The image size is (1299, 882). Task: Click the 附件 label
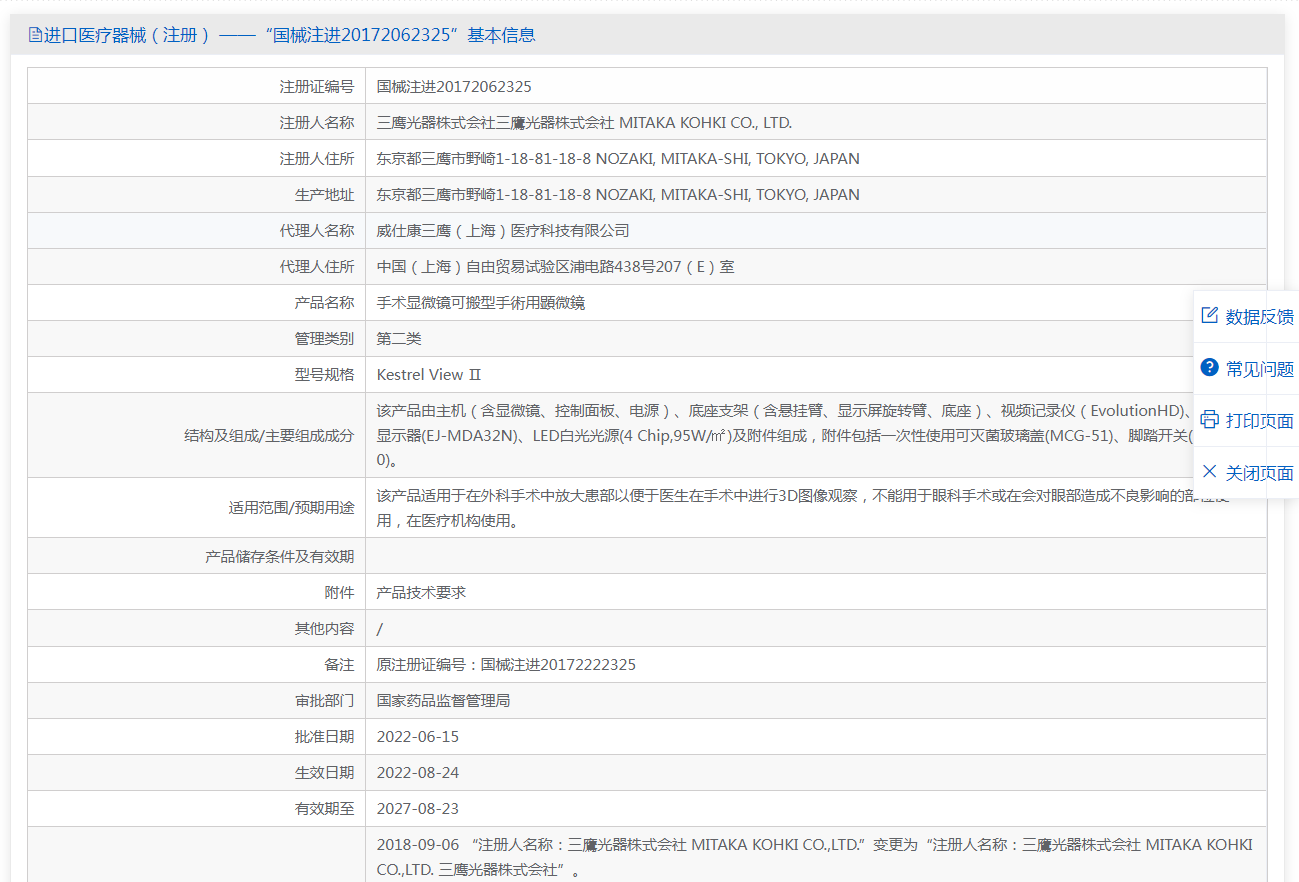click(x=339, y=593)
